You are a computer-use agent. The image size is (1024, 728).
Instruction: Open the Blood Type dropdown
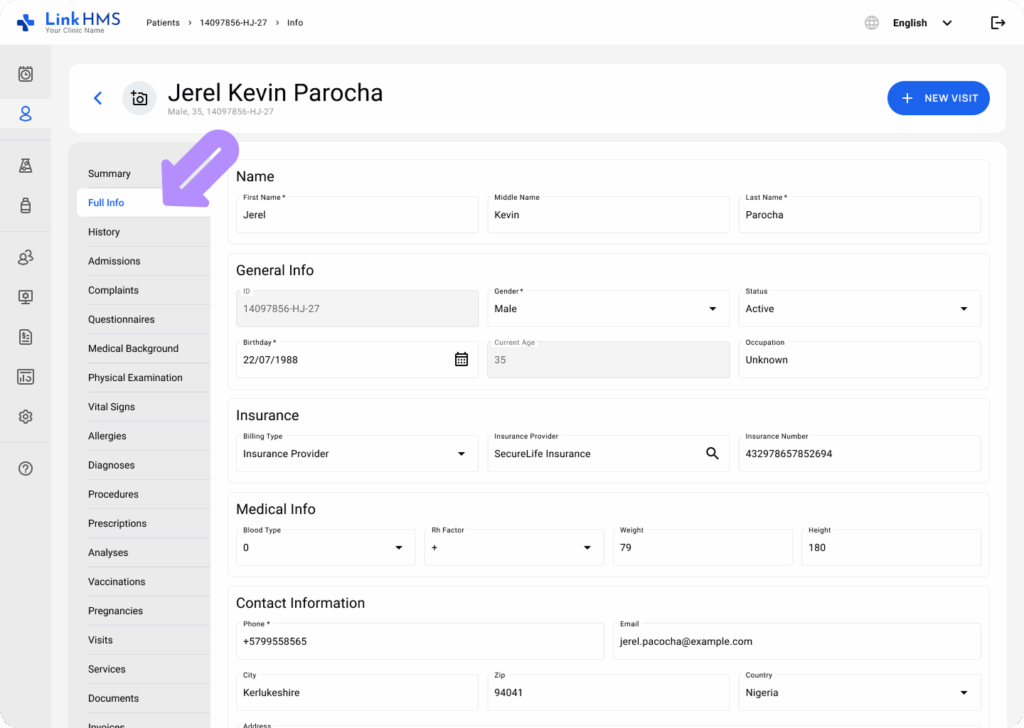click(x=325, y=547)
